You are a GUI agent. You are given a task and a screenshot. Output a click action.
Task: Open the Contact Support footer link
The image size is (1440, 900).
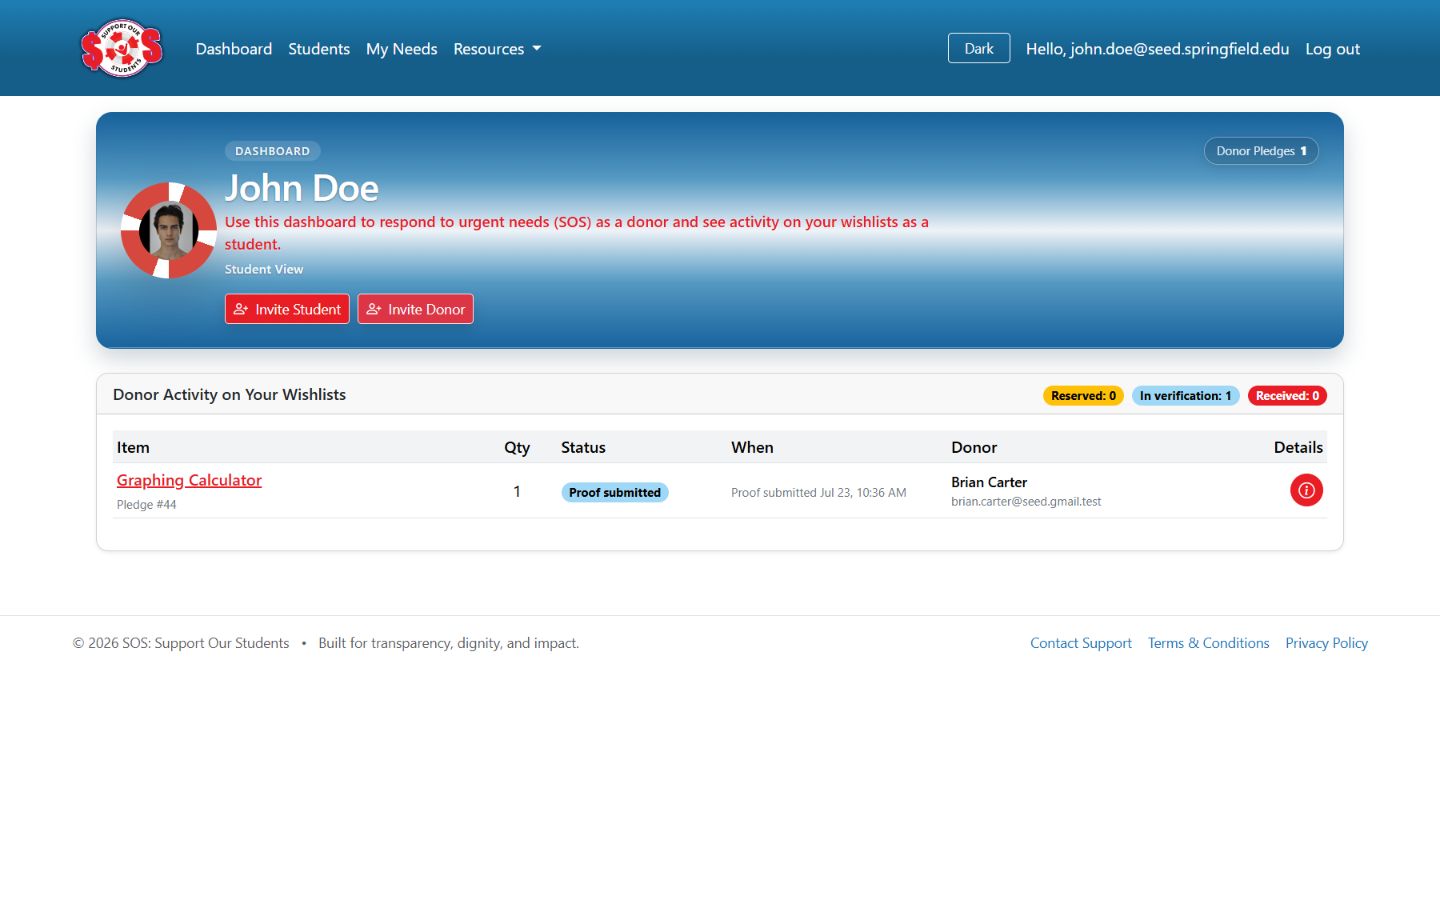1081,643
